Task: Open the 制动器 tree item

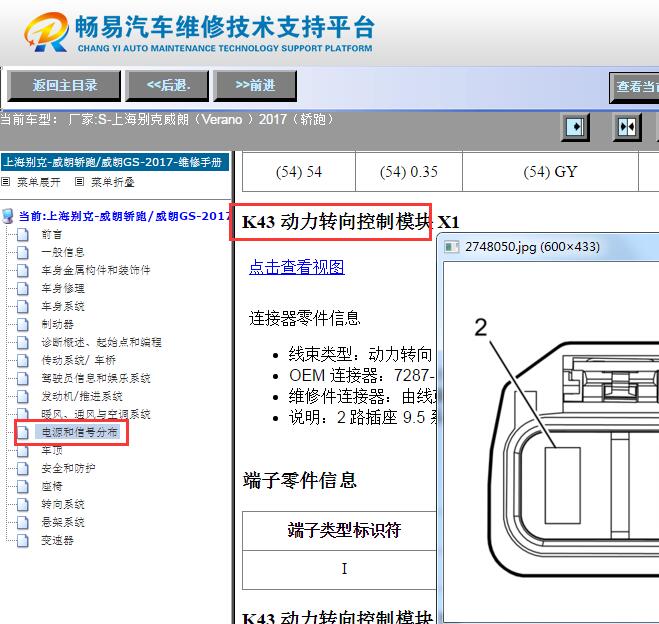Action: tap(58, 324)
